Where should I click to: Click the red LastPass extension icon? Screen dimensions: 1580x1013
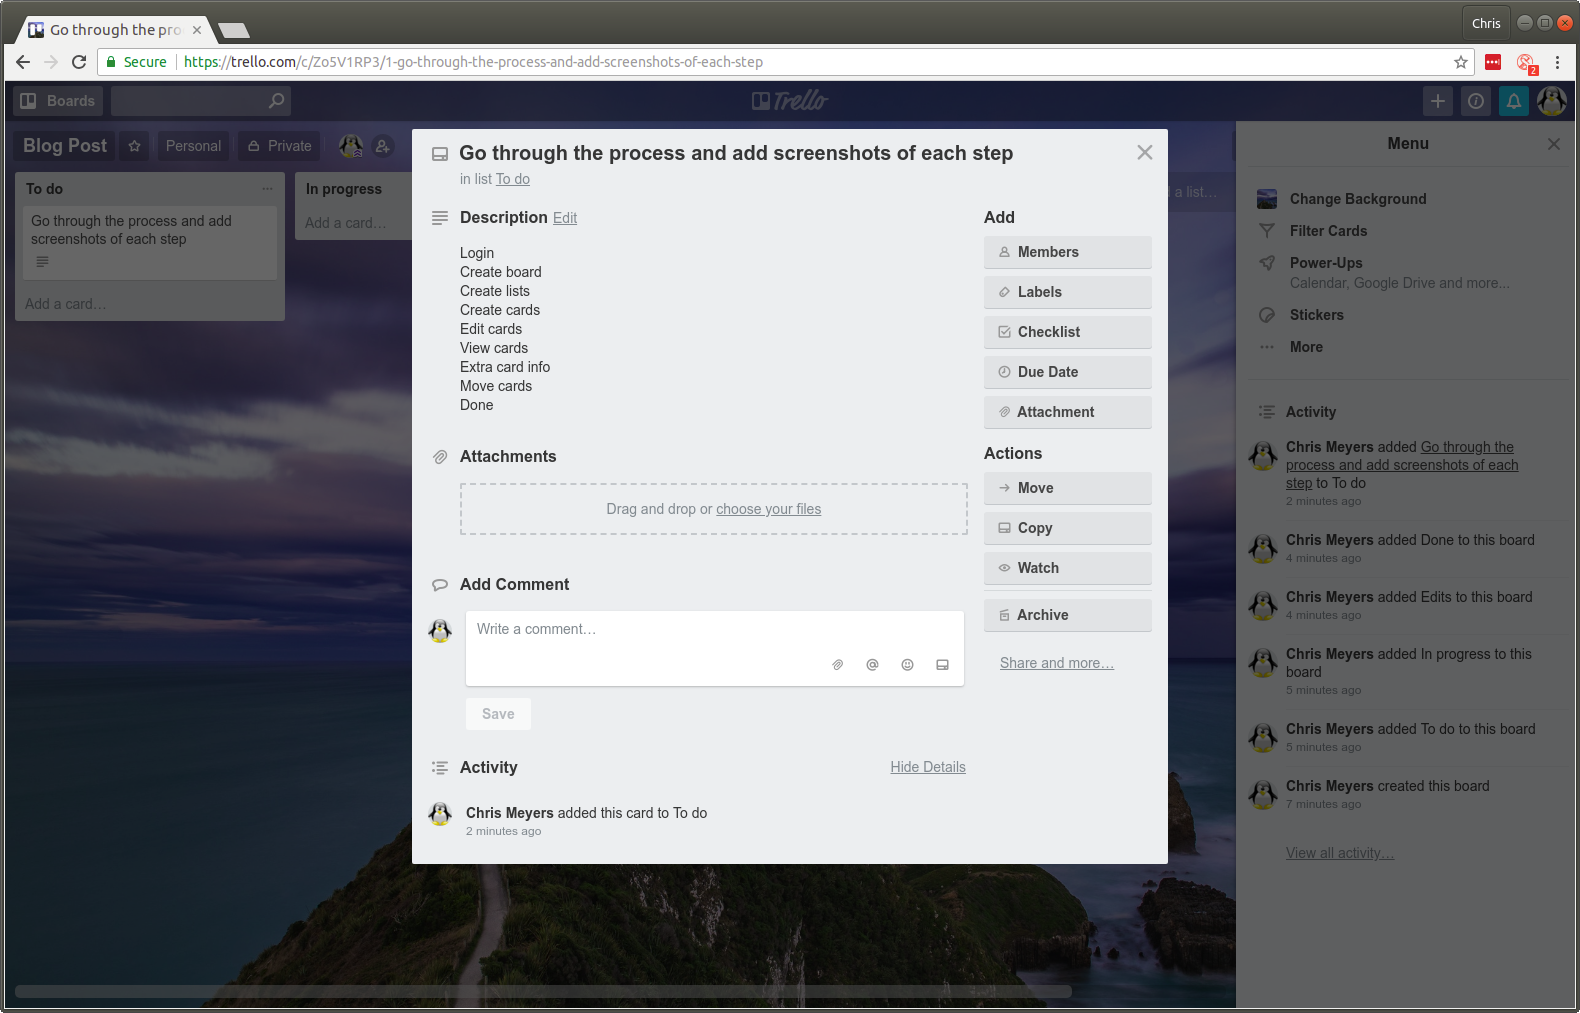[1493, 62]
